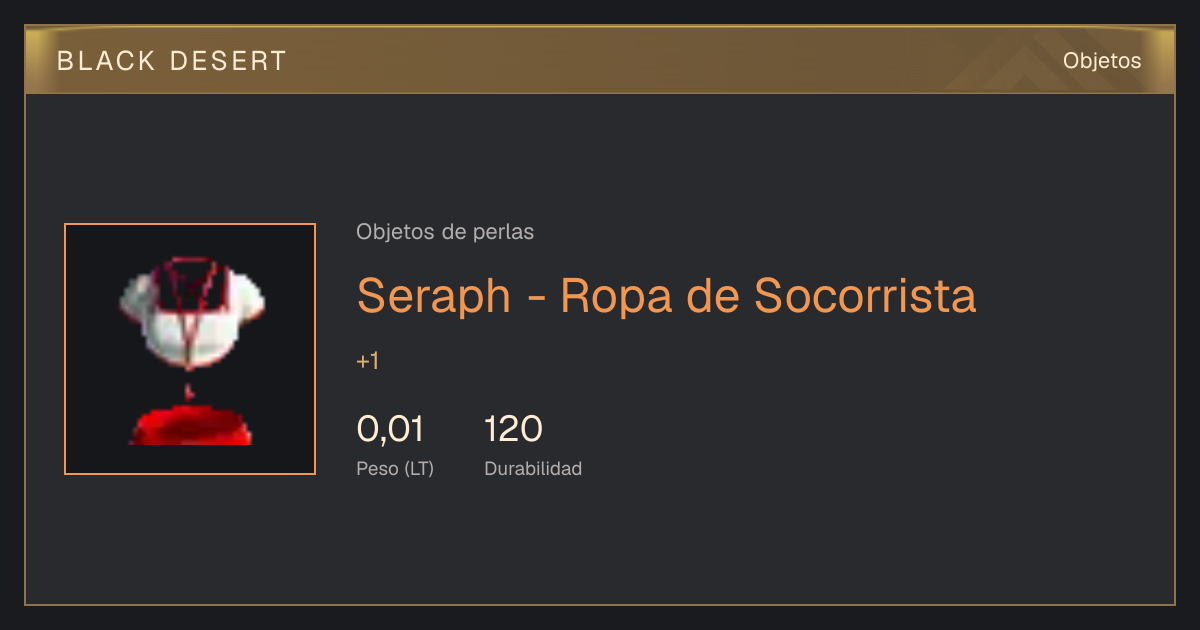Click the empty dark card area below stats

tap(600, 545)
